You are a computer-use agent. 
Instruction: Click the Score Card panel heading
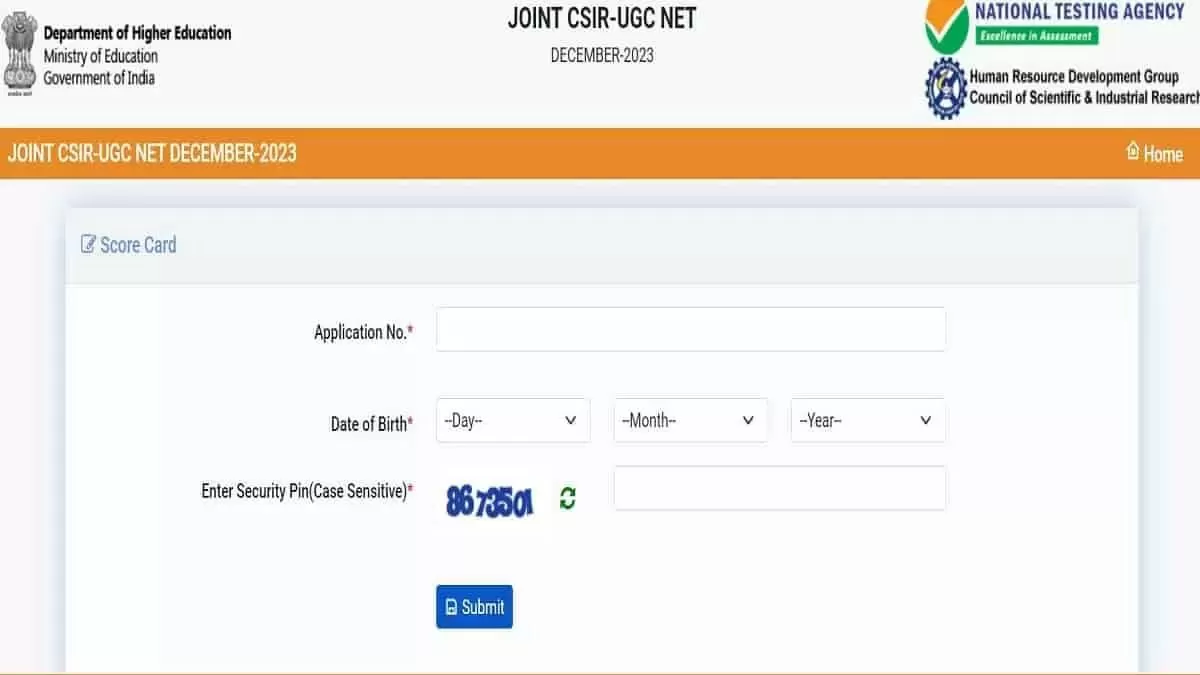click(138, 245)
